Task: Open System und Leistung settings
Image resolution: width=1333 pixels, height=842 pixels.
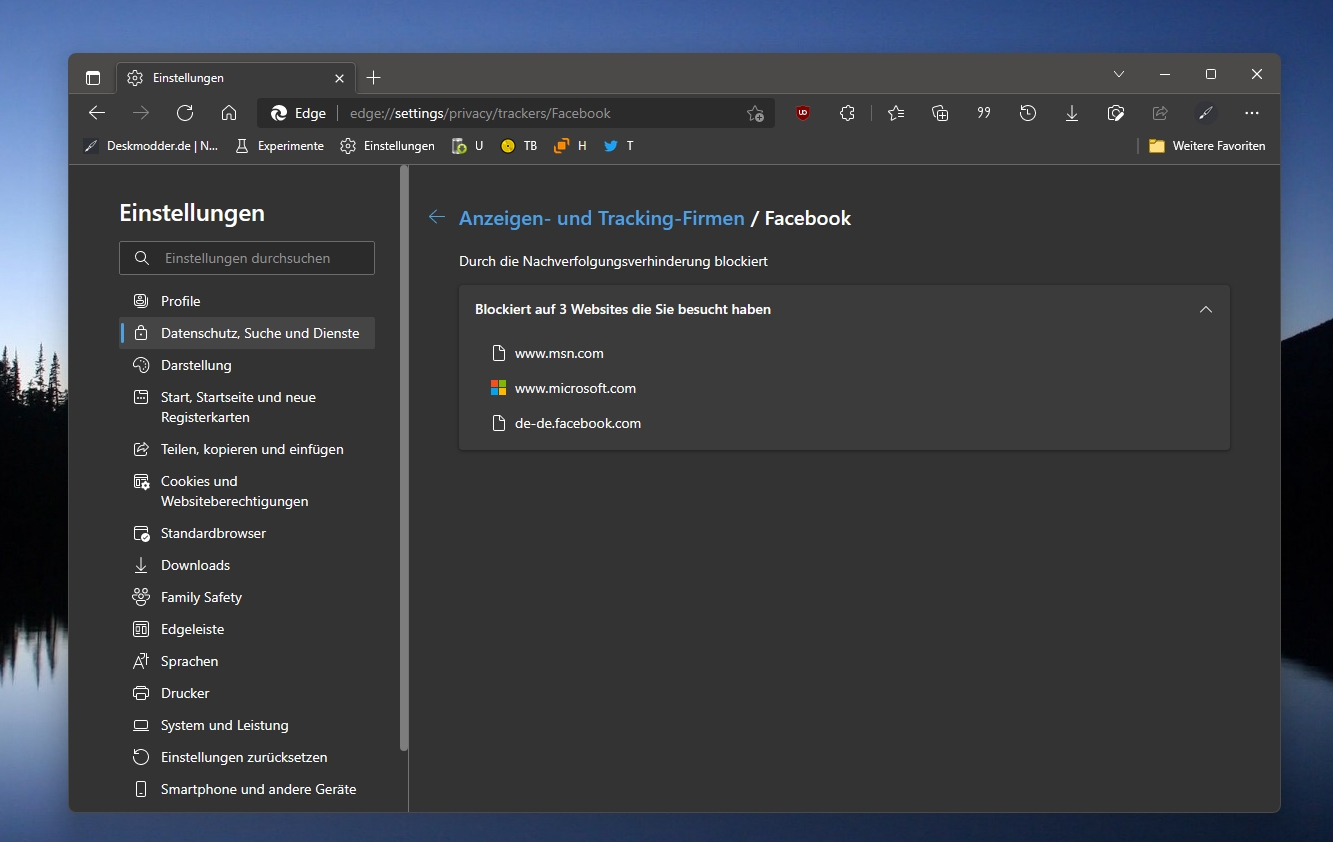Action: coord(247,725)
